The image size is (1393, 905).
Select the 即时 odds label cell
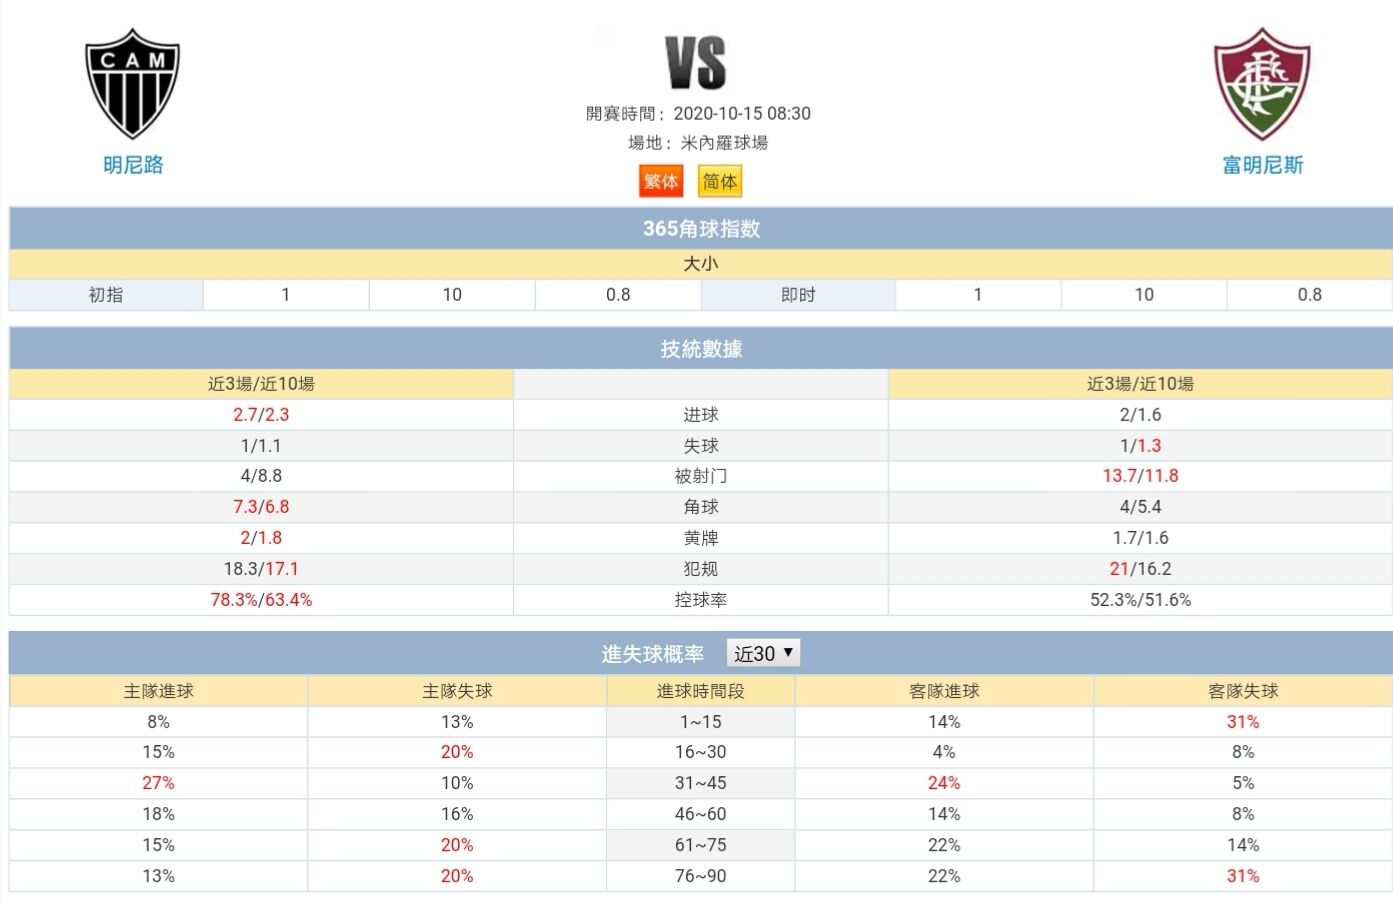tap(798, 295)
